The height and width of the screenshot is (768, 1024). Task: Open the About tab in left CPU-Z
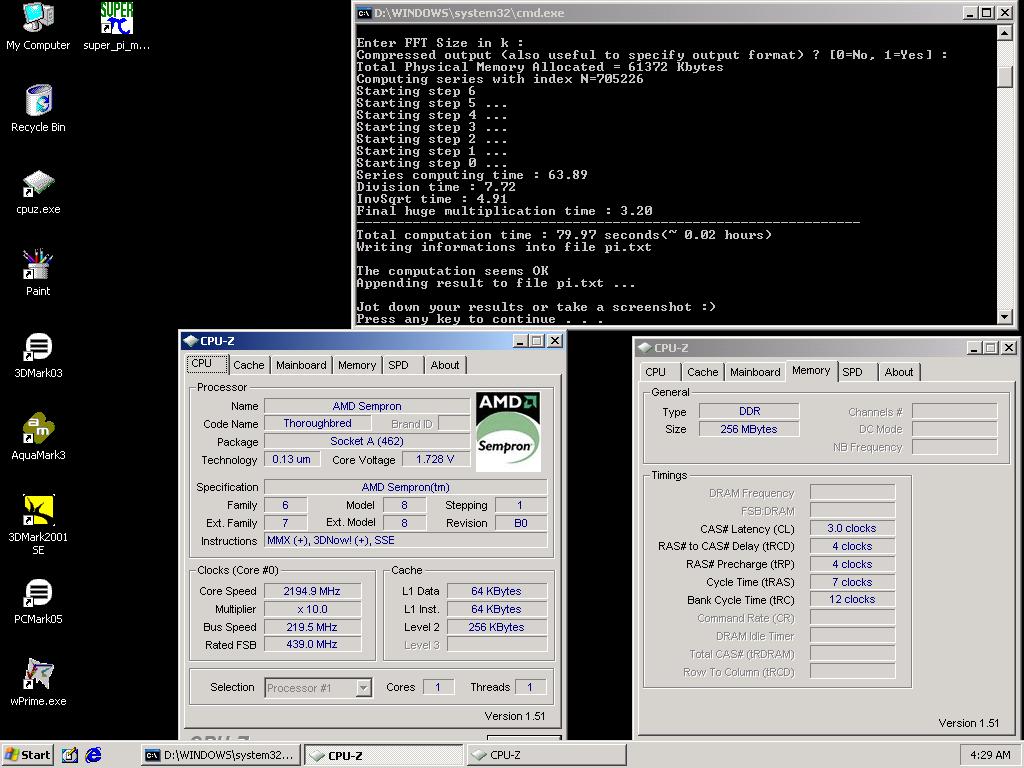coord(445,365)
